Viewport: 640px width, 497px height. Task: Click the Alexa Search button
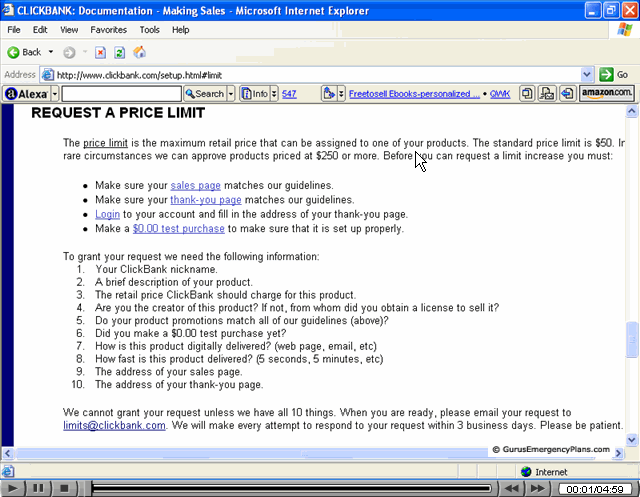coord(204,94)
